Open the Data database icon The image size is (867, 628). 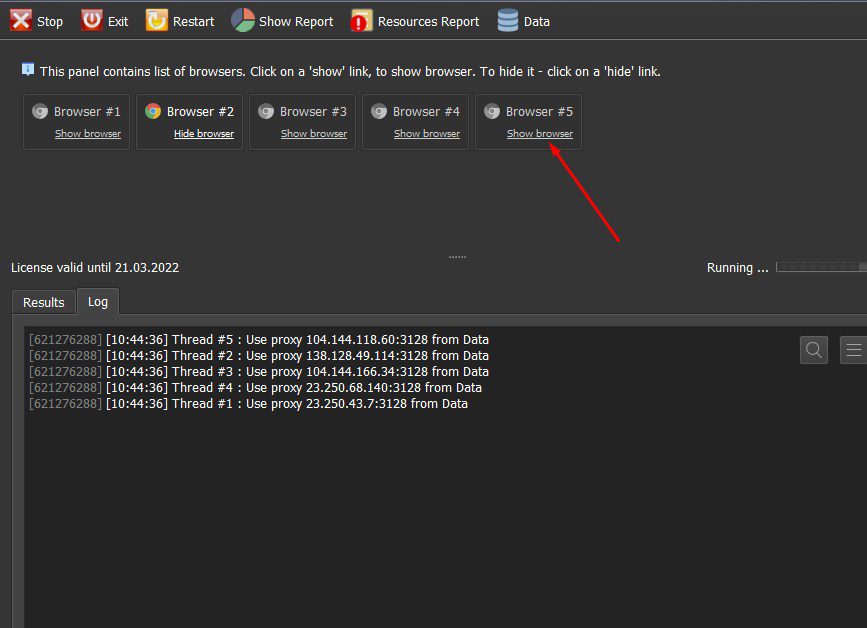508,21
